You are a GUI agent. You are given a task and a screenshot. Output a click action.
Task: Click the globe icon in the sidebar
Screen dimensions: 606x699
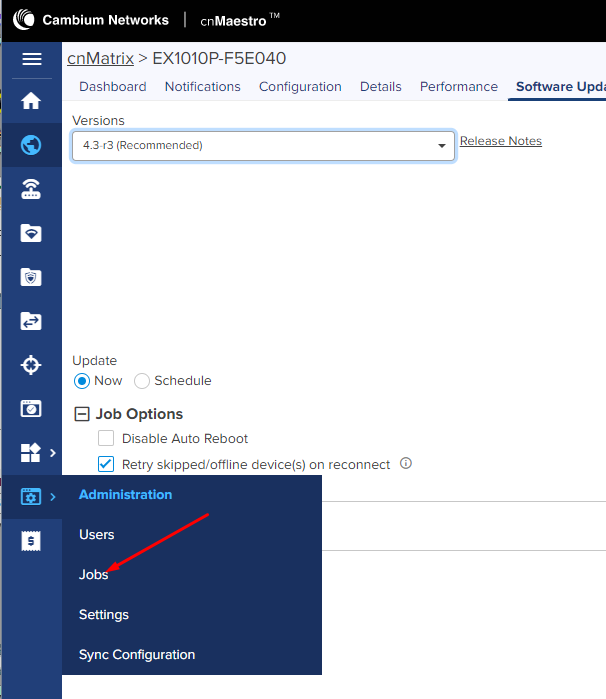pyautogui.click(x=31, y=146)
